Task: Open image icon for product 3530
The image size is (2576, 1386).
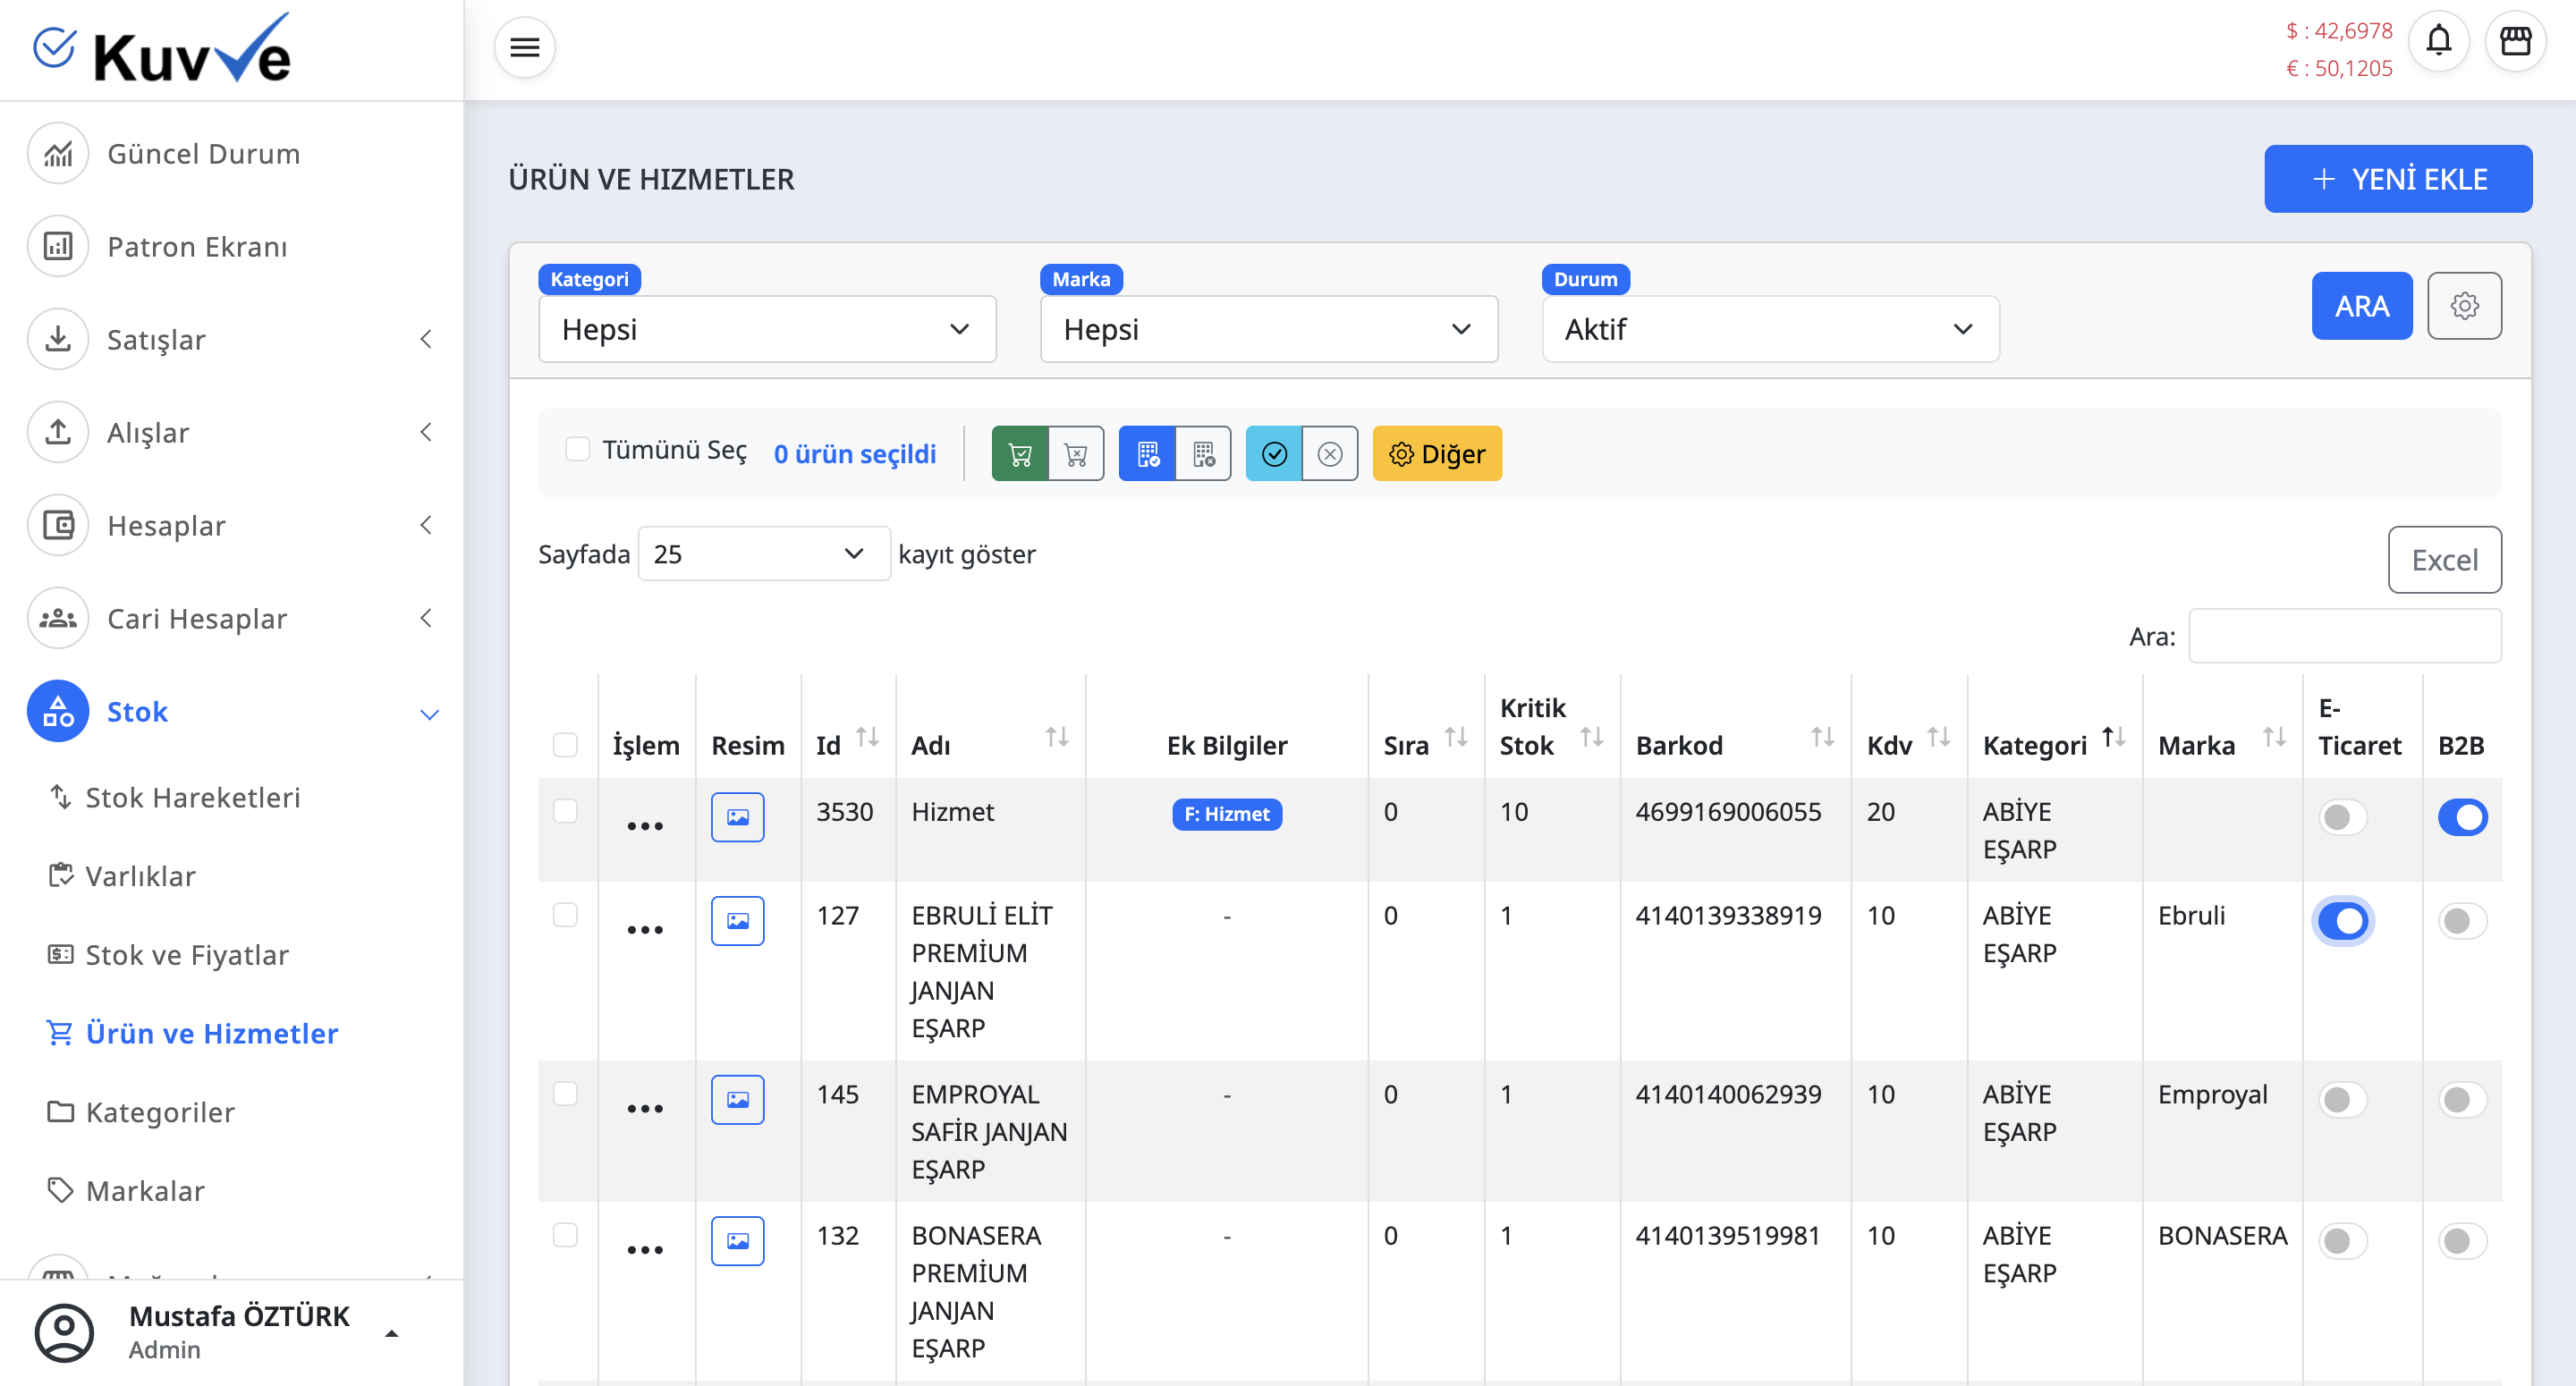Action: click(737, 817)
